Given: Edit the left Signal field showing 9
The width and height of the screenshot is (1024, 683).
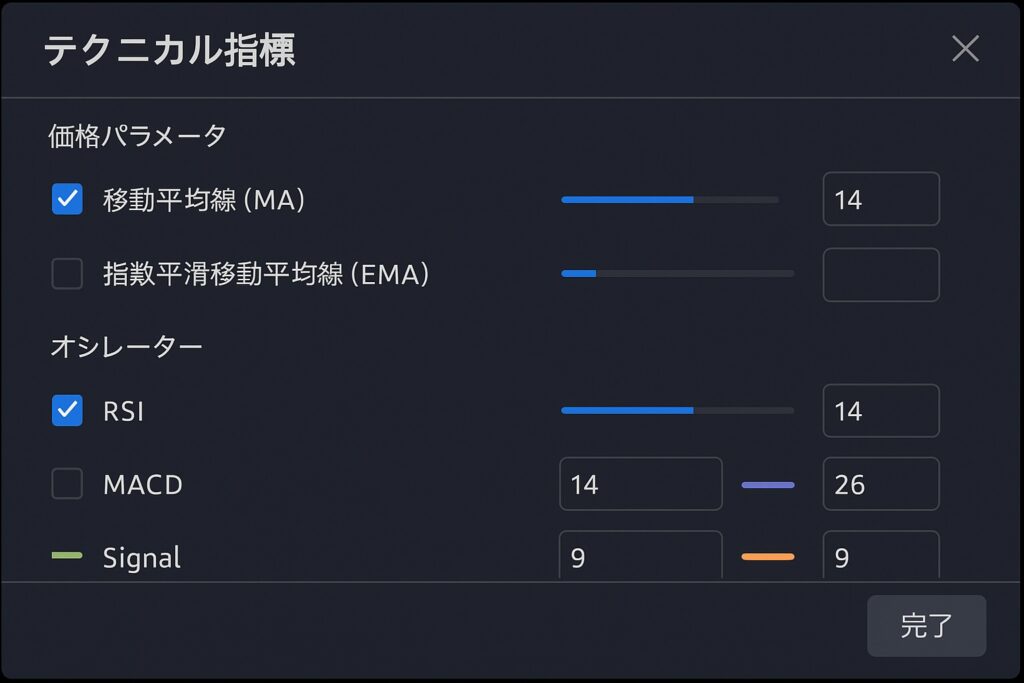Looking at the screenshot, I should (x=641, y=555).
